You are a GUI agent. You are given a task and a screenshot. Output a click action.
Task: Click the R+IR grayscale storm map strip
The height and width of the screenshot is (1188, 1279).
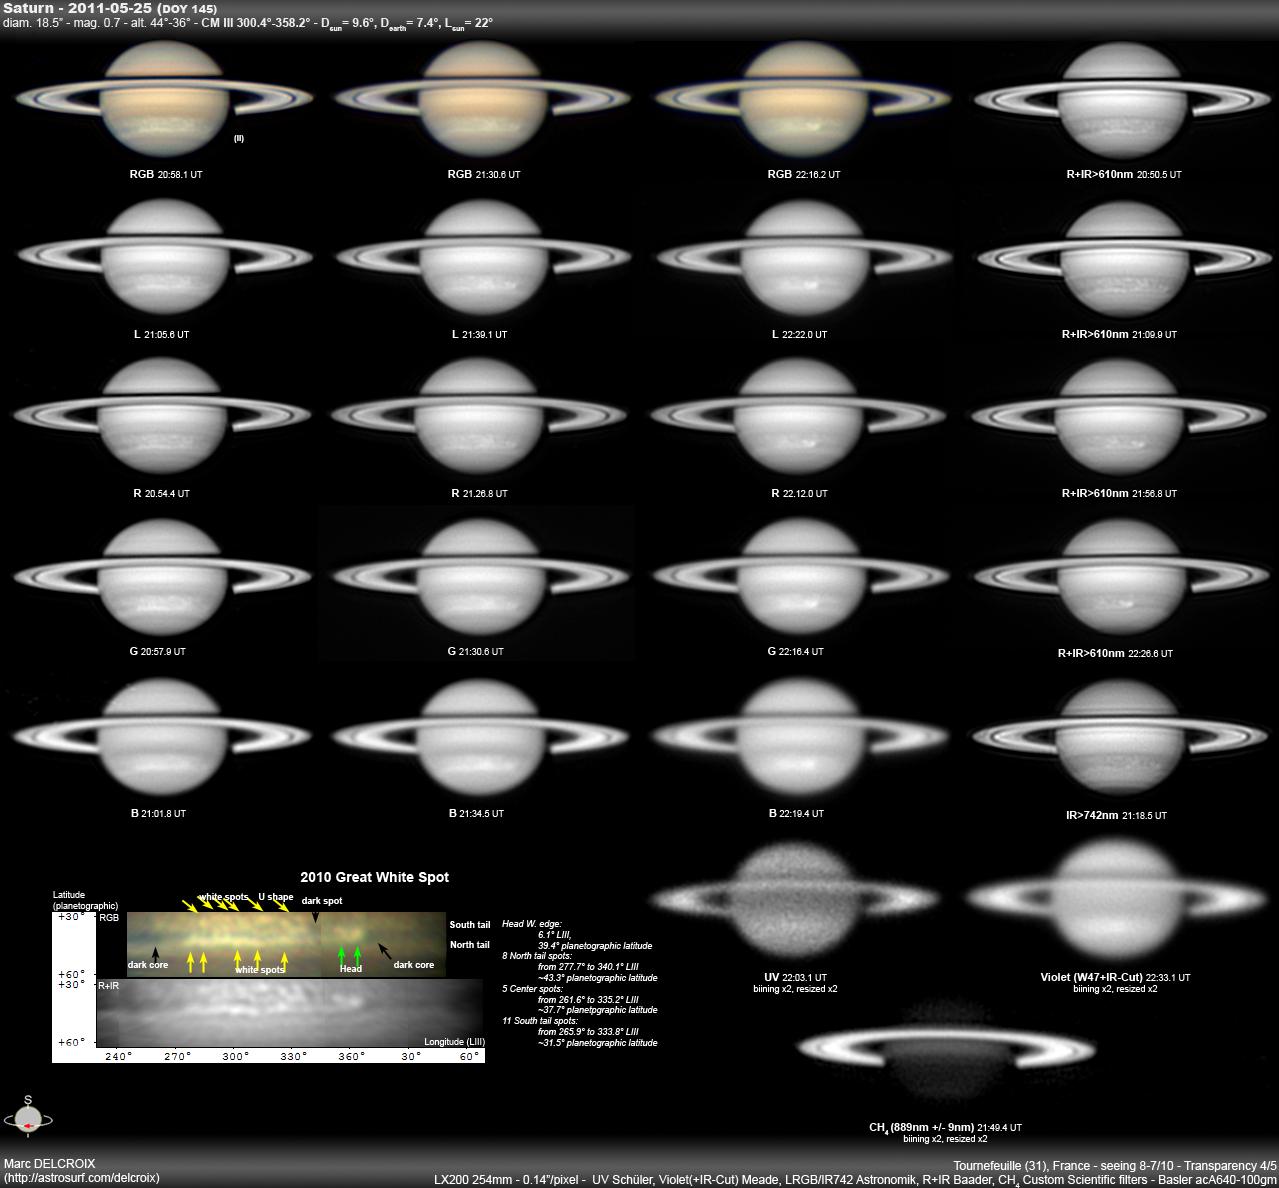click(x=290, y=1013)
